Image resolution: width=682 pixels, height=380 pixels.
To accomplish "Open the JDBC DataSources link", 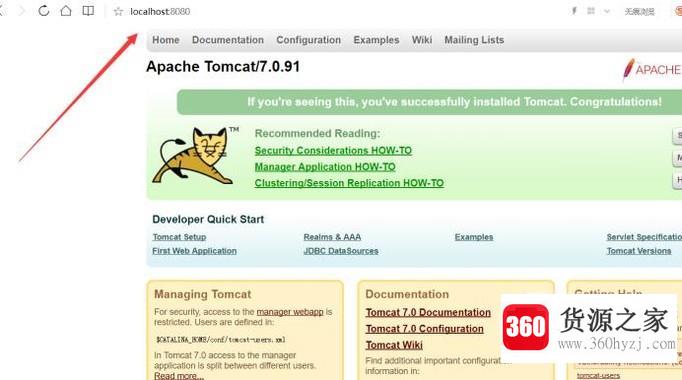I will click(341, 251).
